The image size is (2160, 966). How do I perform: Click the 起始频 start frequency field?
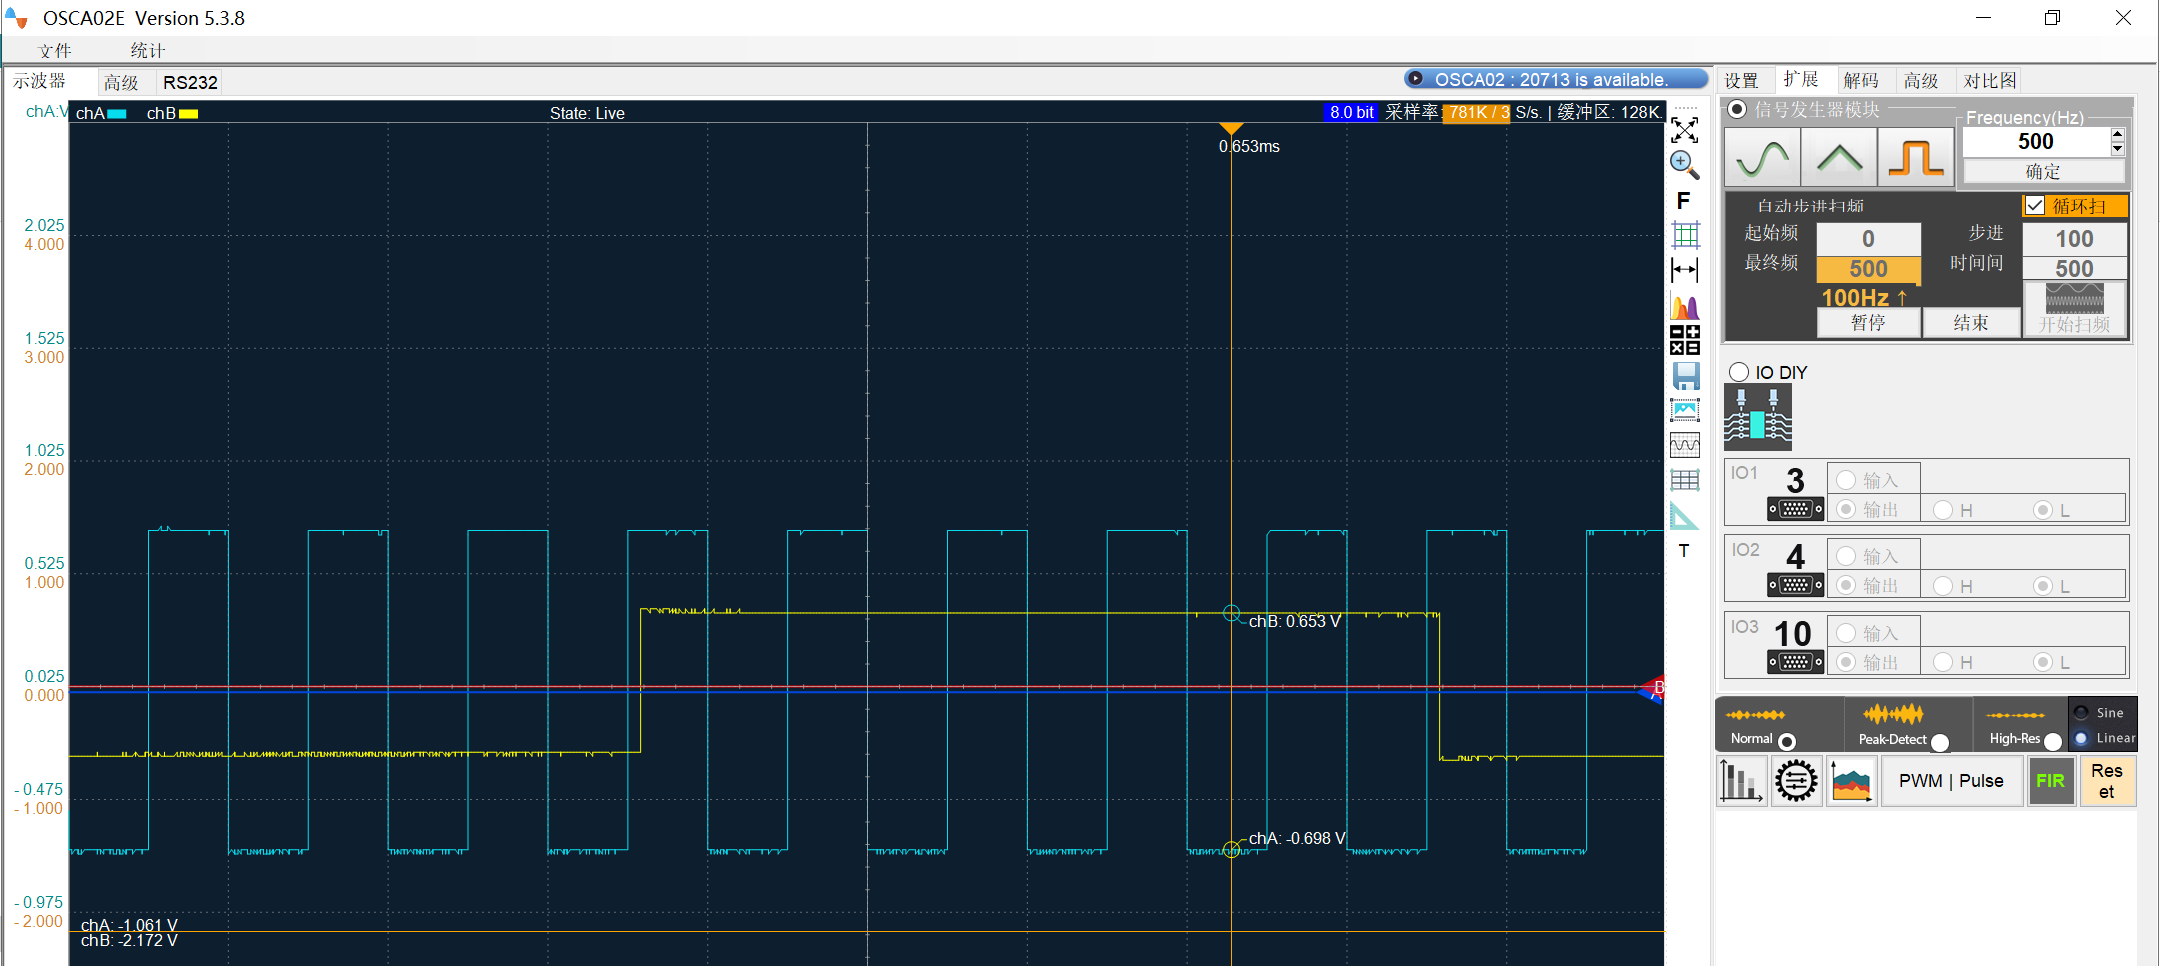coord(1868,239)
